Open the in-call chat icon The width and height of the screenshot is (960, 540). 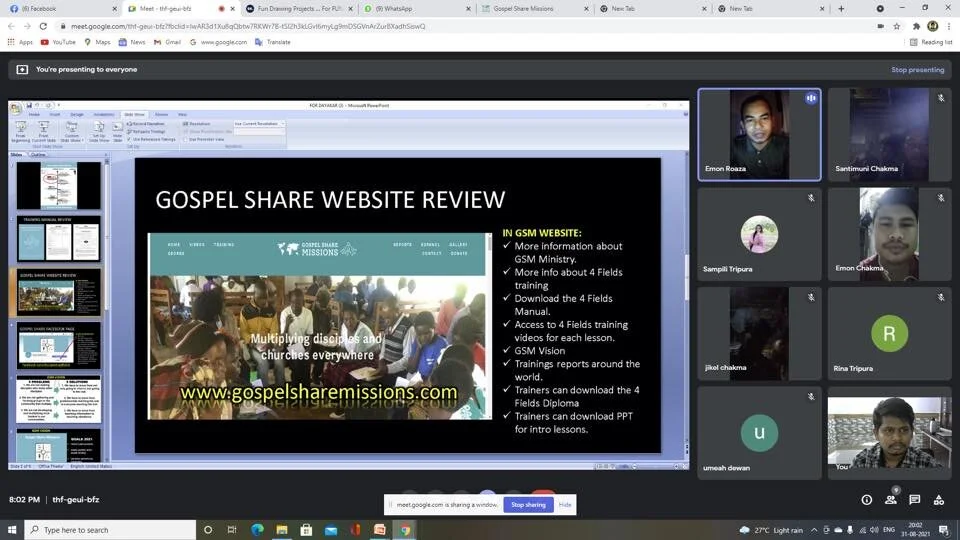(915, 500)
